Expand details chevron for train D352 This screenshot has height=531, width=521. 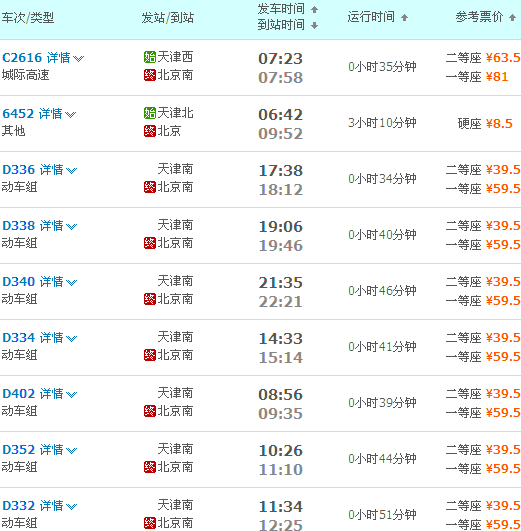(71, 450)
